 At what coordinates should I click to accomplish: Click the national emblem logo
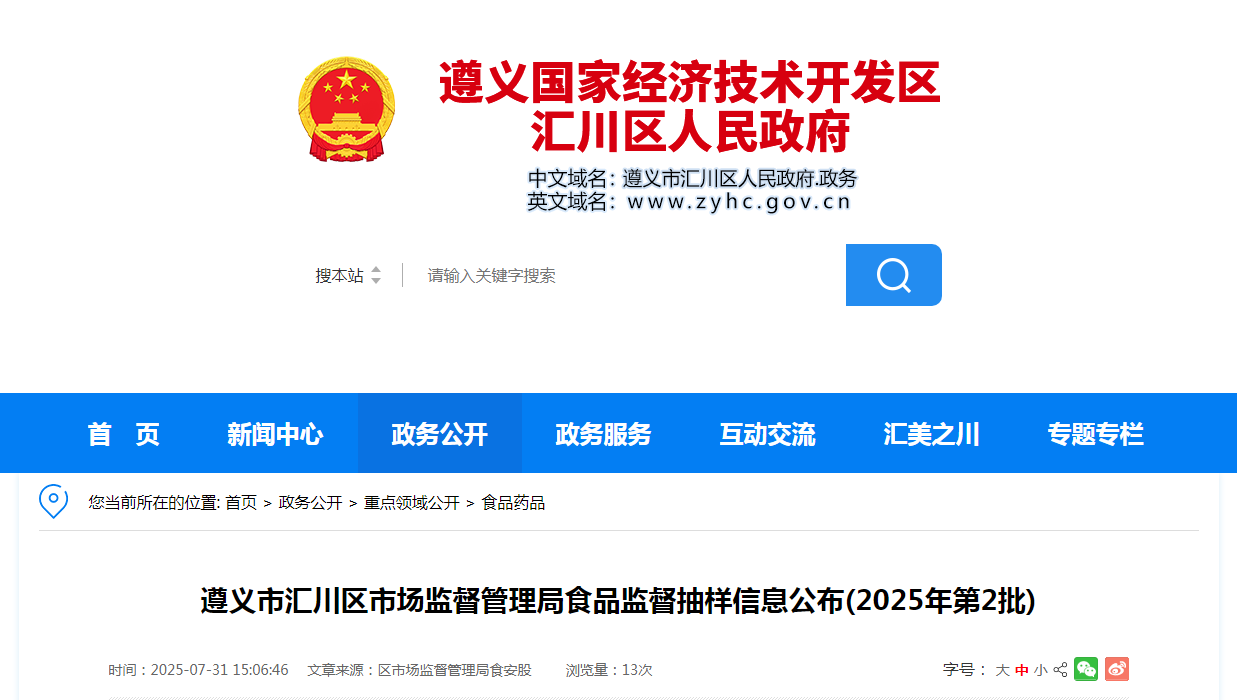point(347,110)
